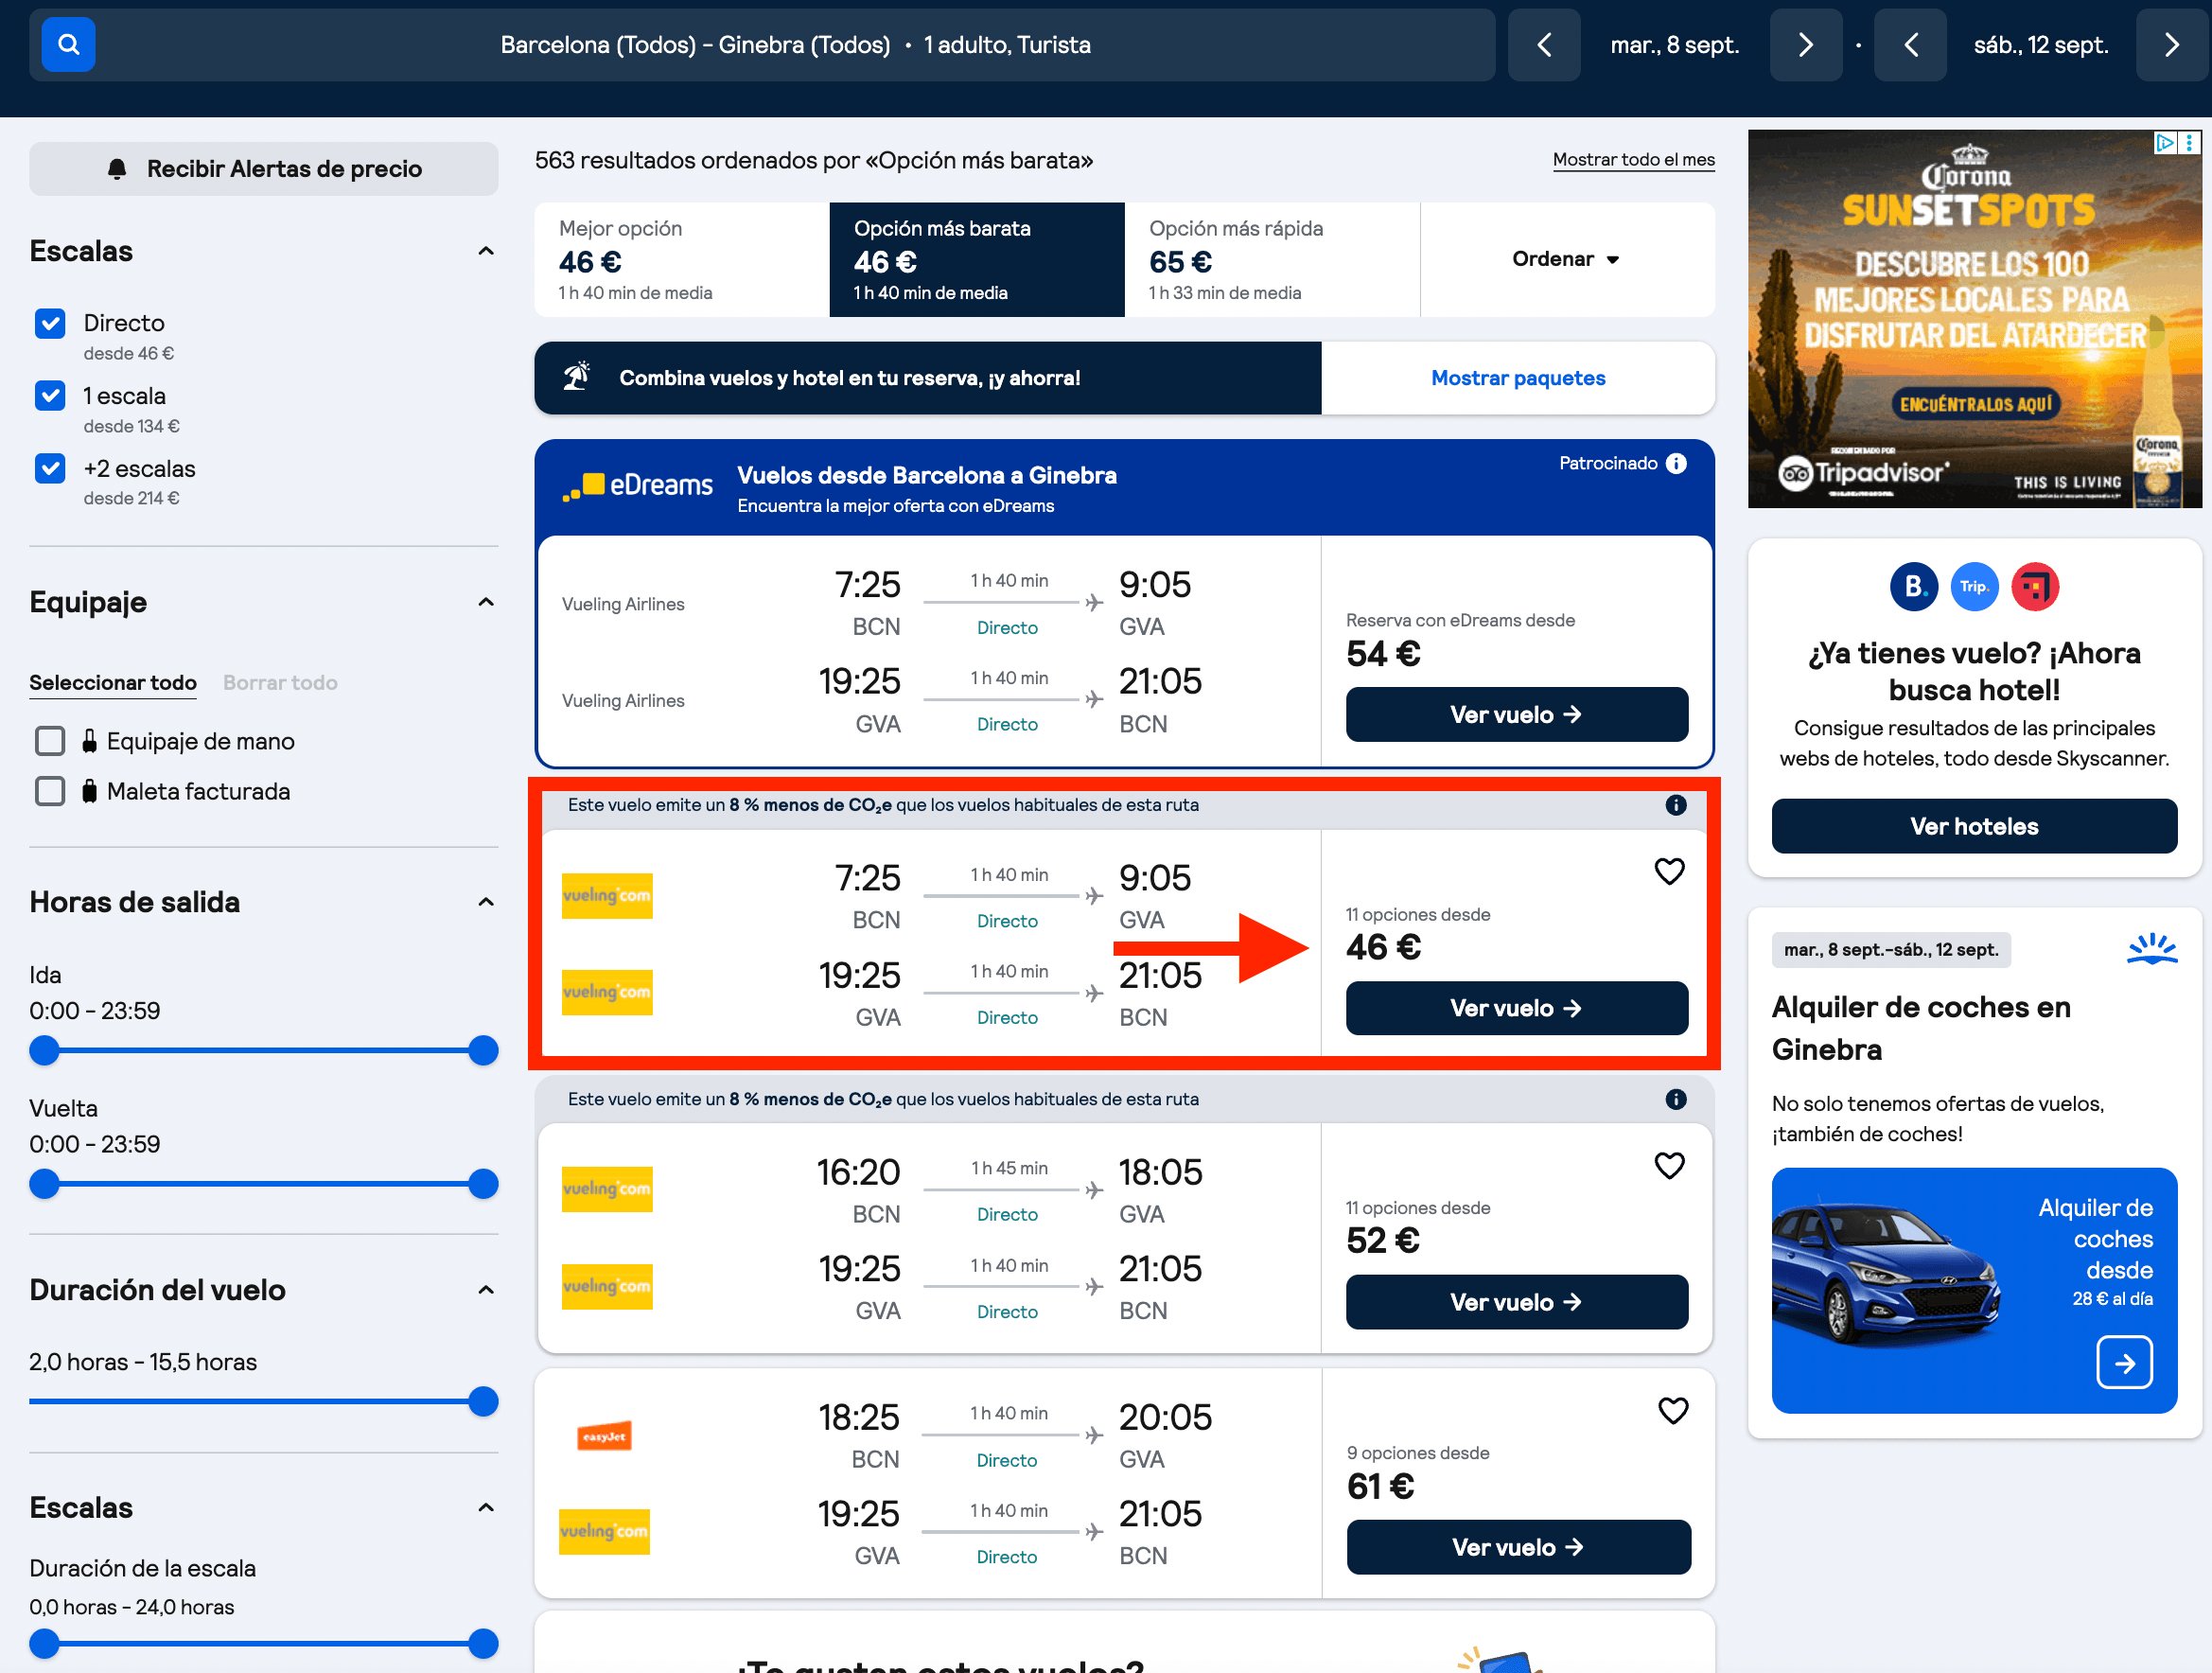This screenshot has height=1673, width=2212.
Task: Click the Duración de la escala right handle
Action: tap(483, 1644)
